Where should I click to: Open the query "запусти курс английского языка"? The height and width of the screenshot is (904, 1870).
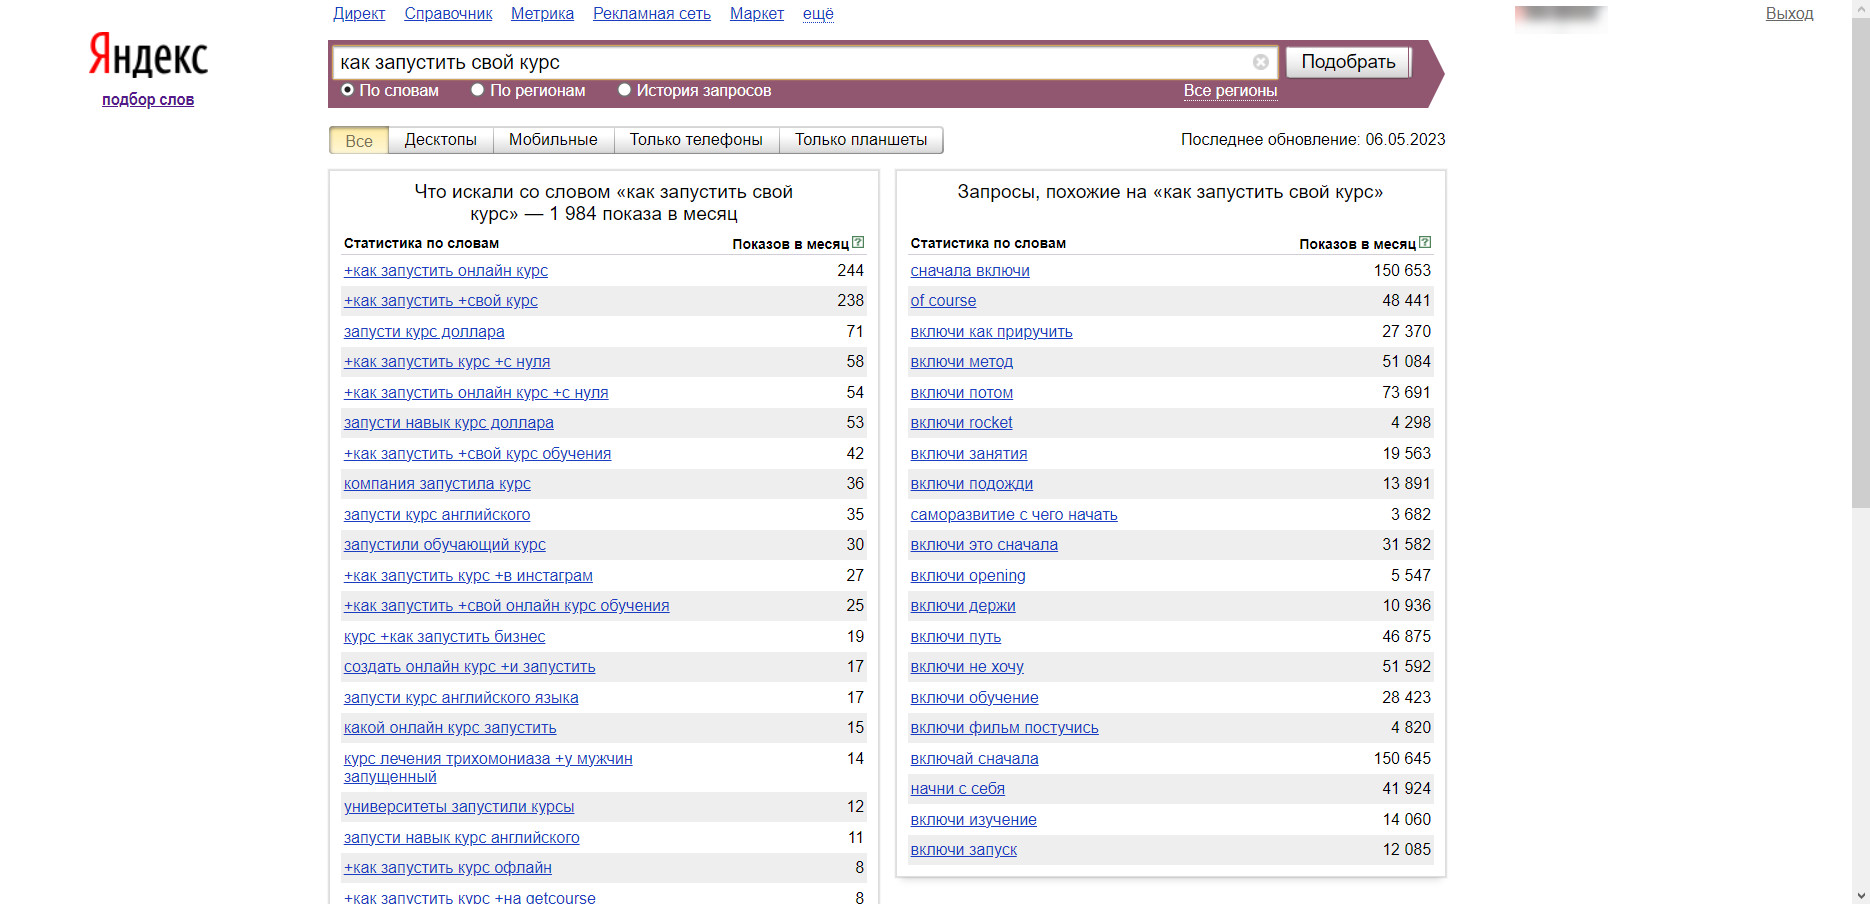(x=461, y=698)
